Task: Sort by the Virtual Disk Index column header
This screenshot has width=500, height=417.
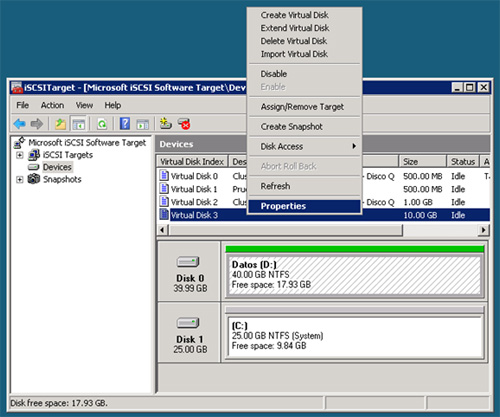Action: [192, 162]
